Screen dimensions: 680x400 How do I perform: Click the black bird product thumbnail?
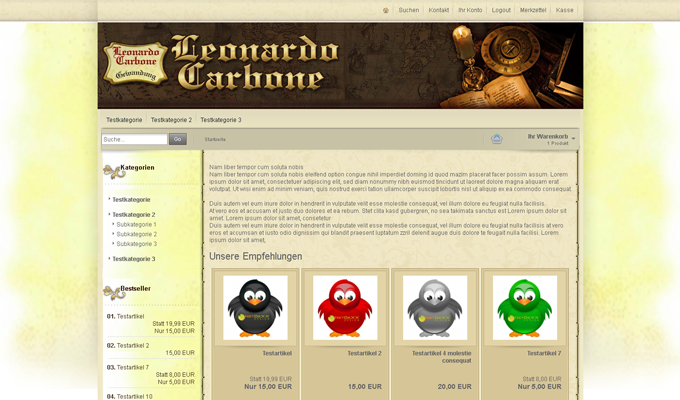click(255, 308)
